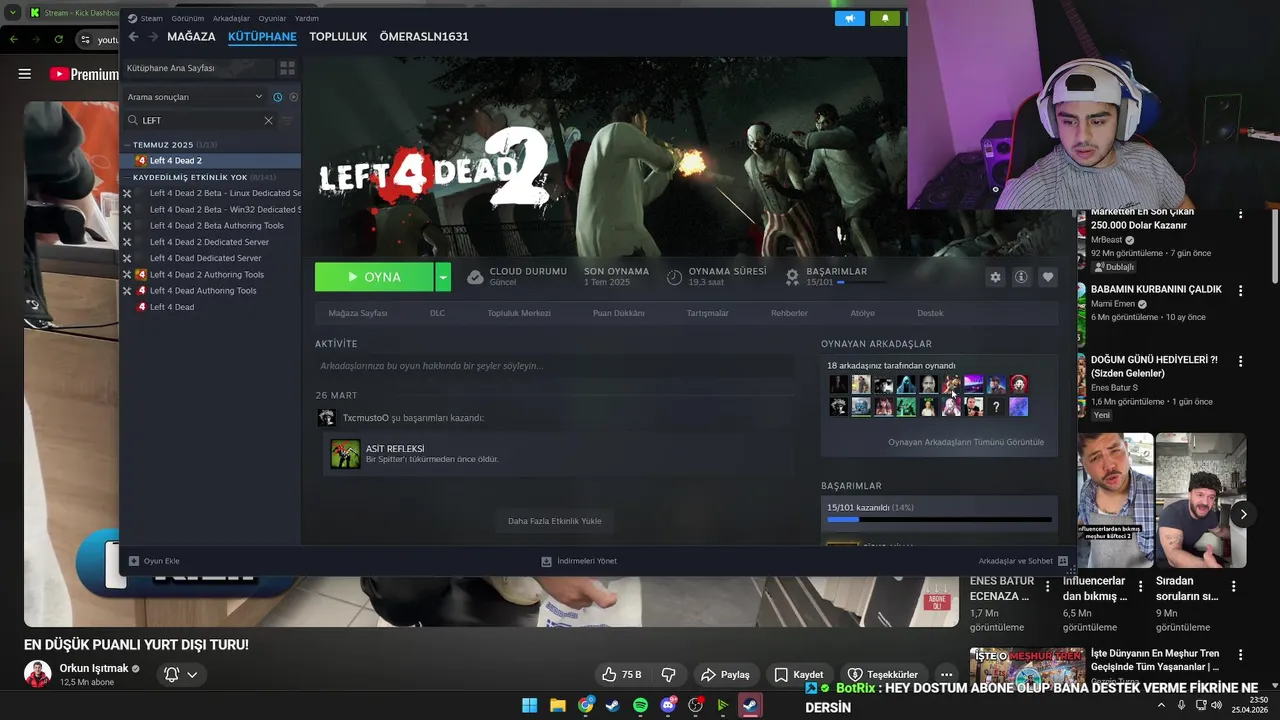Dislike the YouTube video

point(669,674)
